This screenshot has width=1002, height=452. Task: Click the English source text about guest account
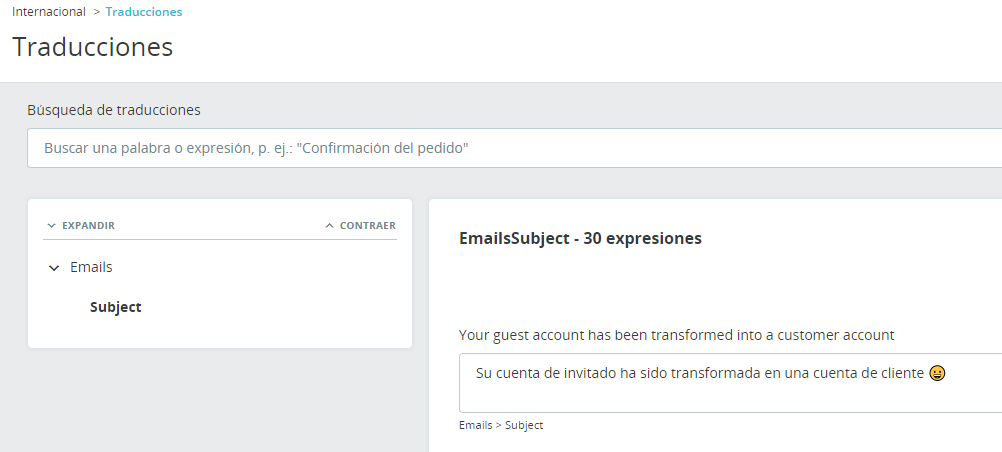pos(676,335)
